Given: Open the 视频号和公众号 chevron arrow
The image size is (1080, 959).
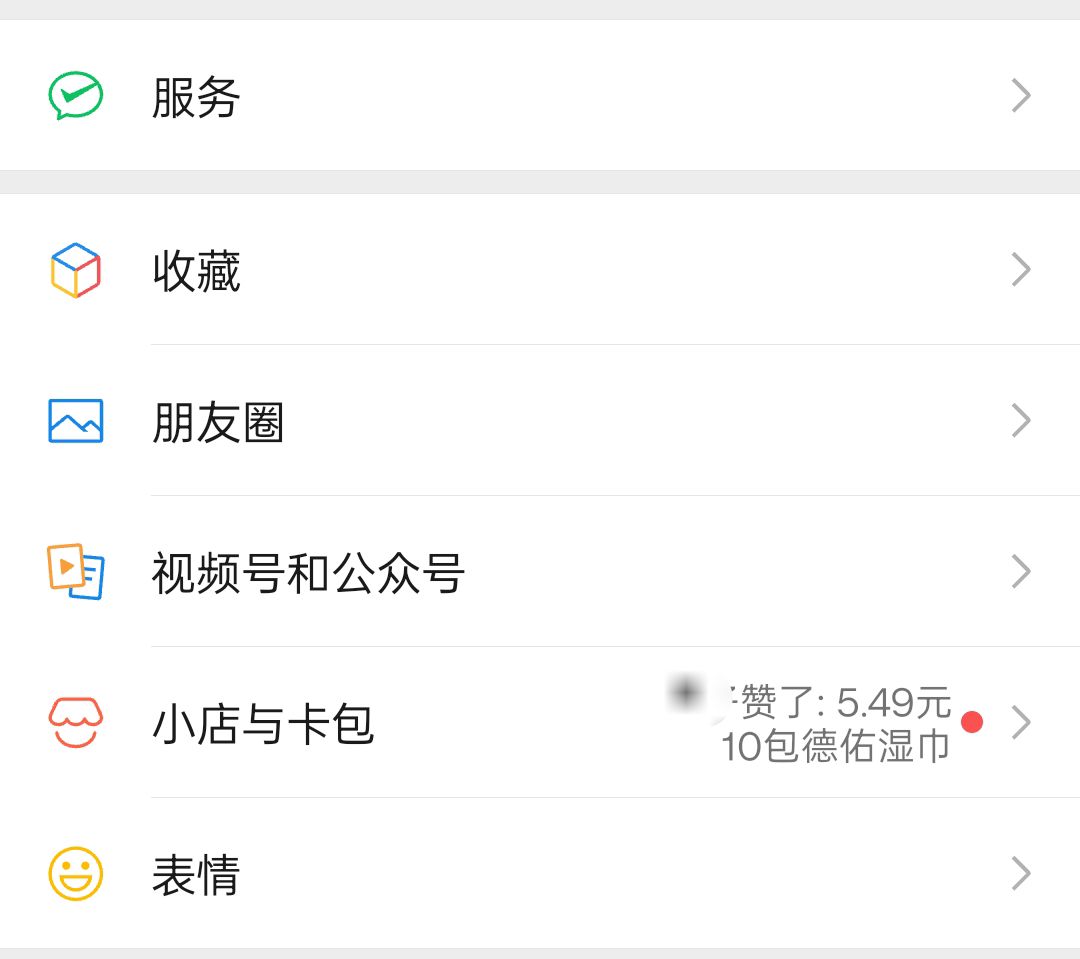Looking at the screenshot, I should (1020, 572).
